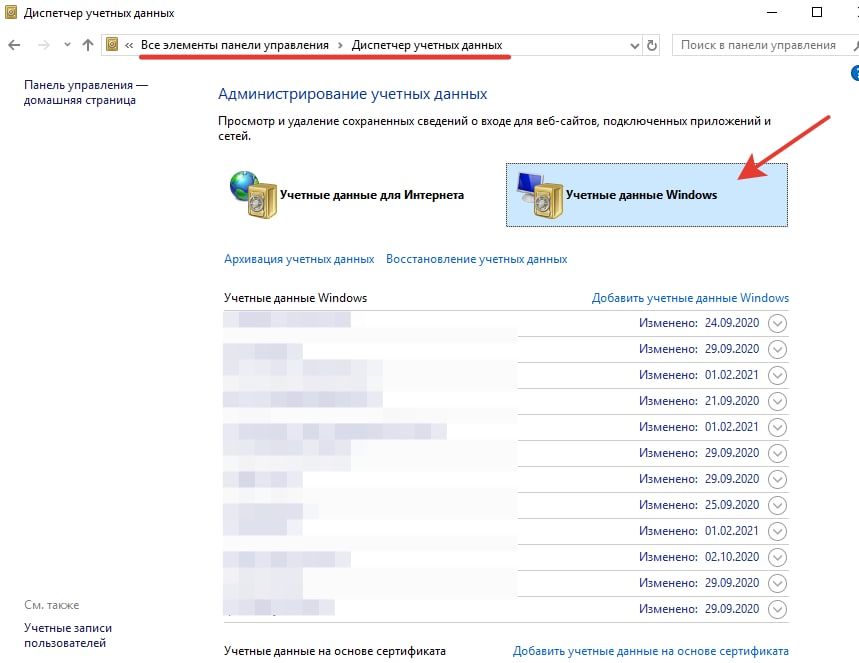Open the chevron after 'Все элементы панели управления'
This screenshot has height=663, width=859.
(x=340, y=45)
